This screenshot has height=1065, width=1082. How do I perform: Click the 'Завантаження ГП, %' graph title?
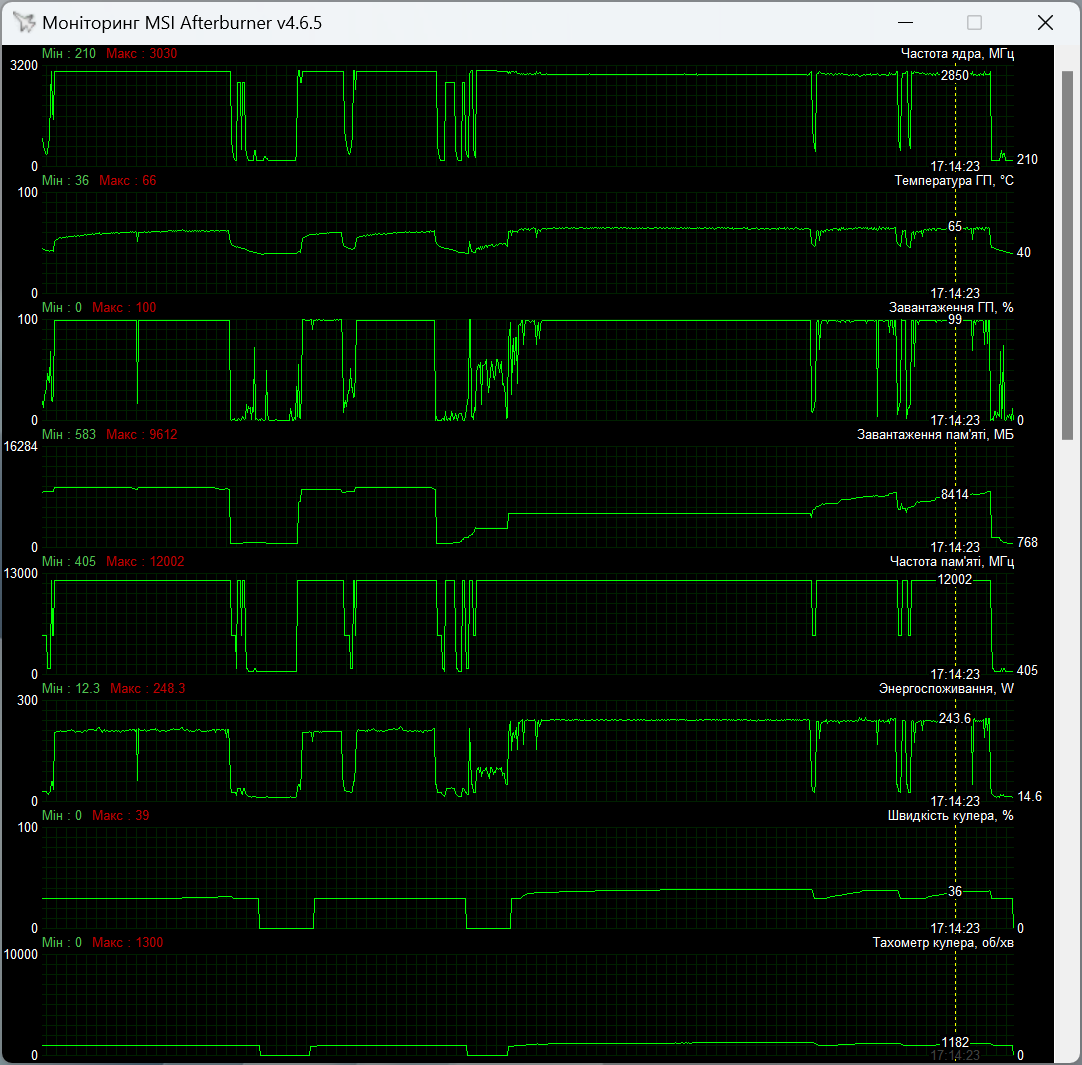tap(951, 308)
